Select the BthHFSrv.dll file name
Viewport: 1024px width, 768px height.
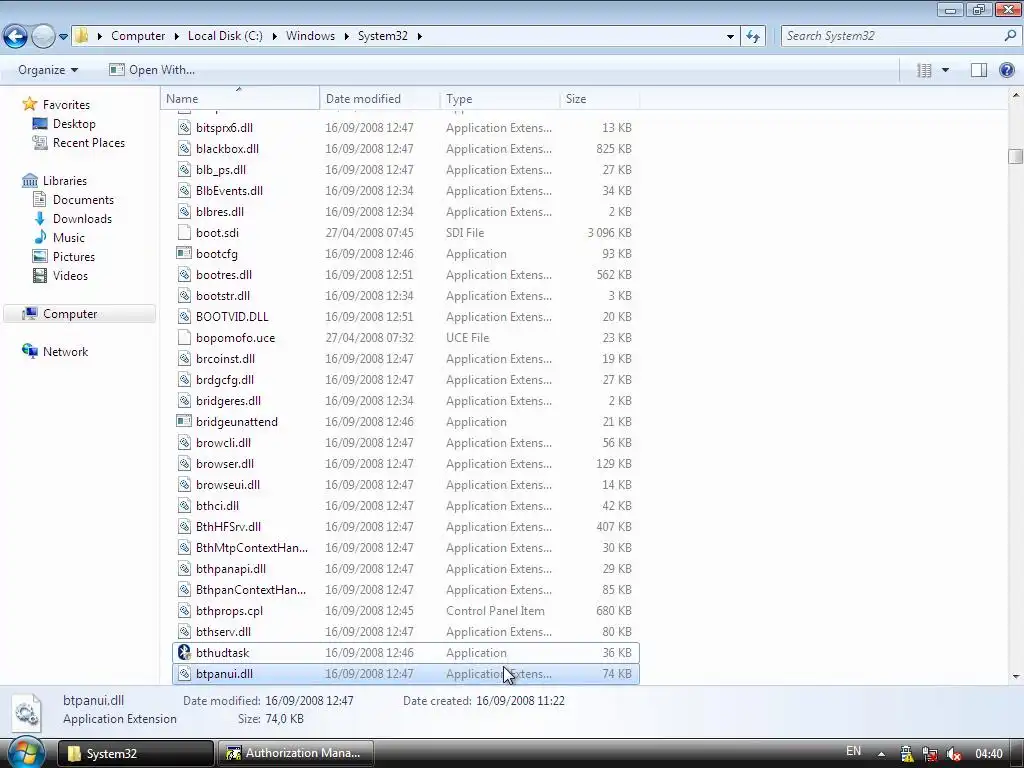tap(228, 526)
